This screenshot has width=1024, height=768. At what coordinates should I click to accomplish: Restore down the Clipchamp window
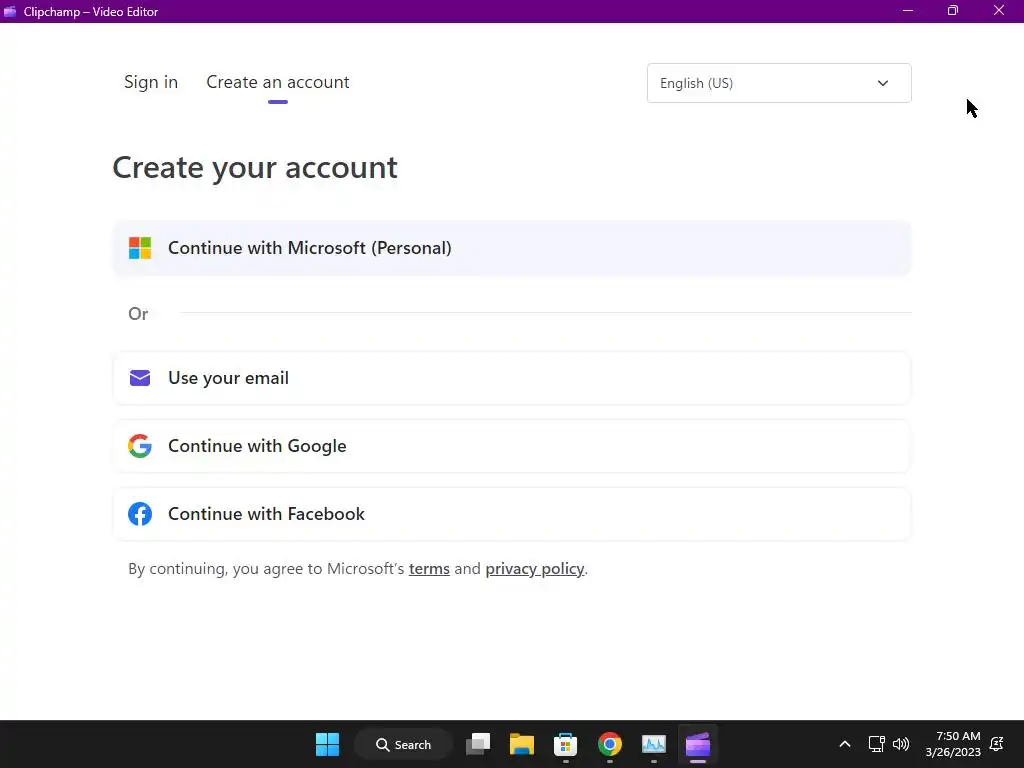[x=953, y=11]
